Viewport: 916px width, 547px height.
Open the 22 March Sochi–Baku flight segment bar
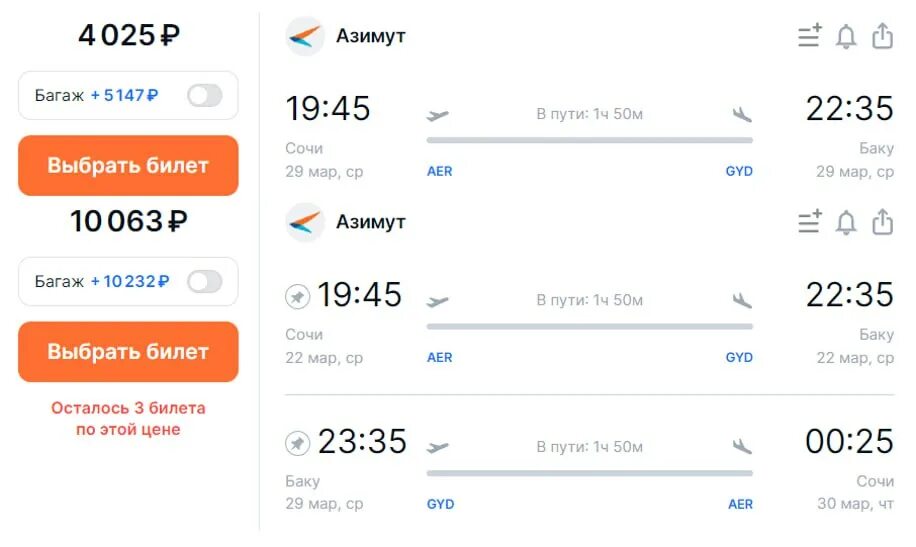click(589, 326)
